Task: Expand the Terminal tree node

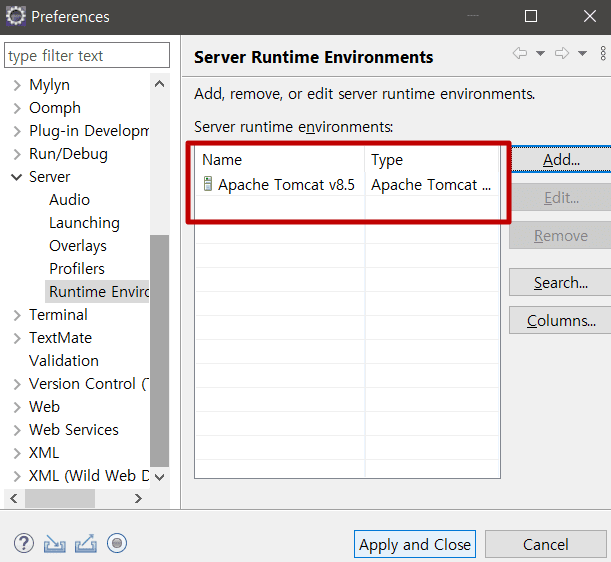Action: pyautogui.click(x=17, y=315)
